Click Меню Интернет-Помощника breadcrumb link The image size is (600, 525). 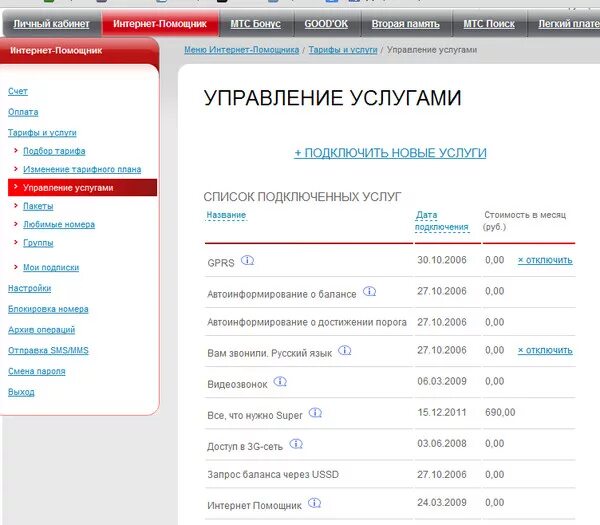point(241,50)
